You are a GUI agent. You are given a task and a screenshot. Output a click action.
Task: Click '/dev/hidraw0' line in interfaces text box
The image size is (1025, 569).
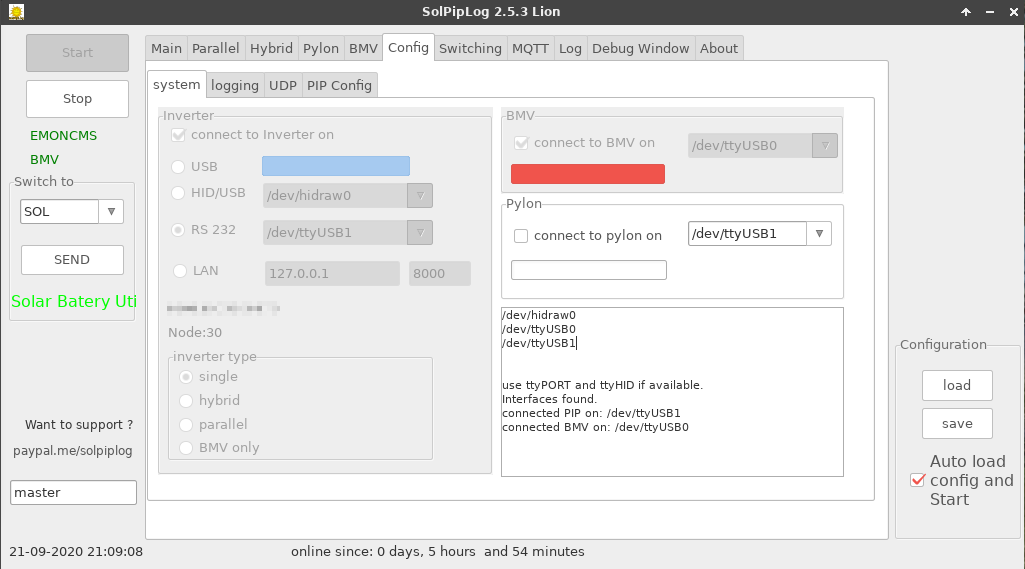click(539, 315)
